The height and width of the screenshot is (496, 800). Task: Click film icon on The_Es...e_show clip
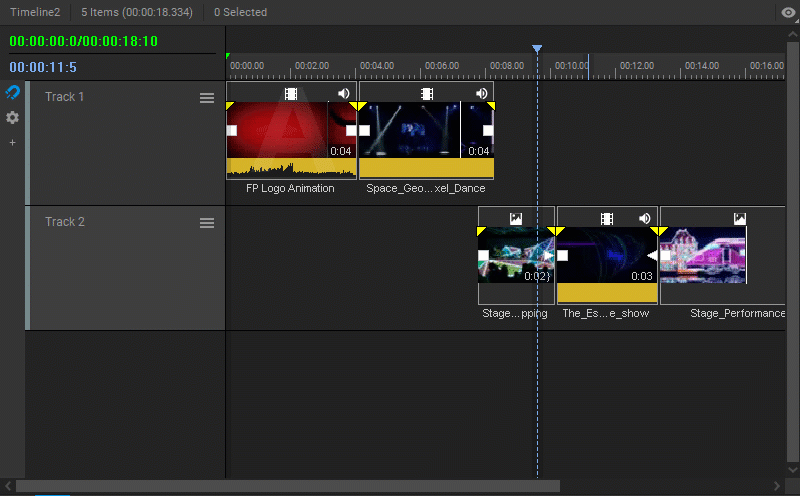pos(607,219)
